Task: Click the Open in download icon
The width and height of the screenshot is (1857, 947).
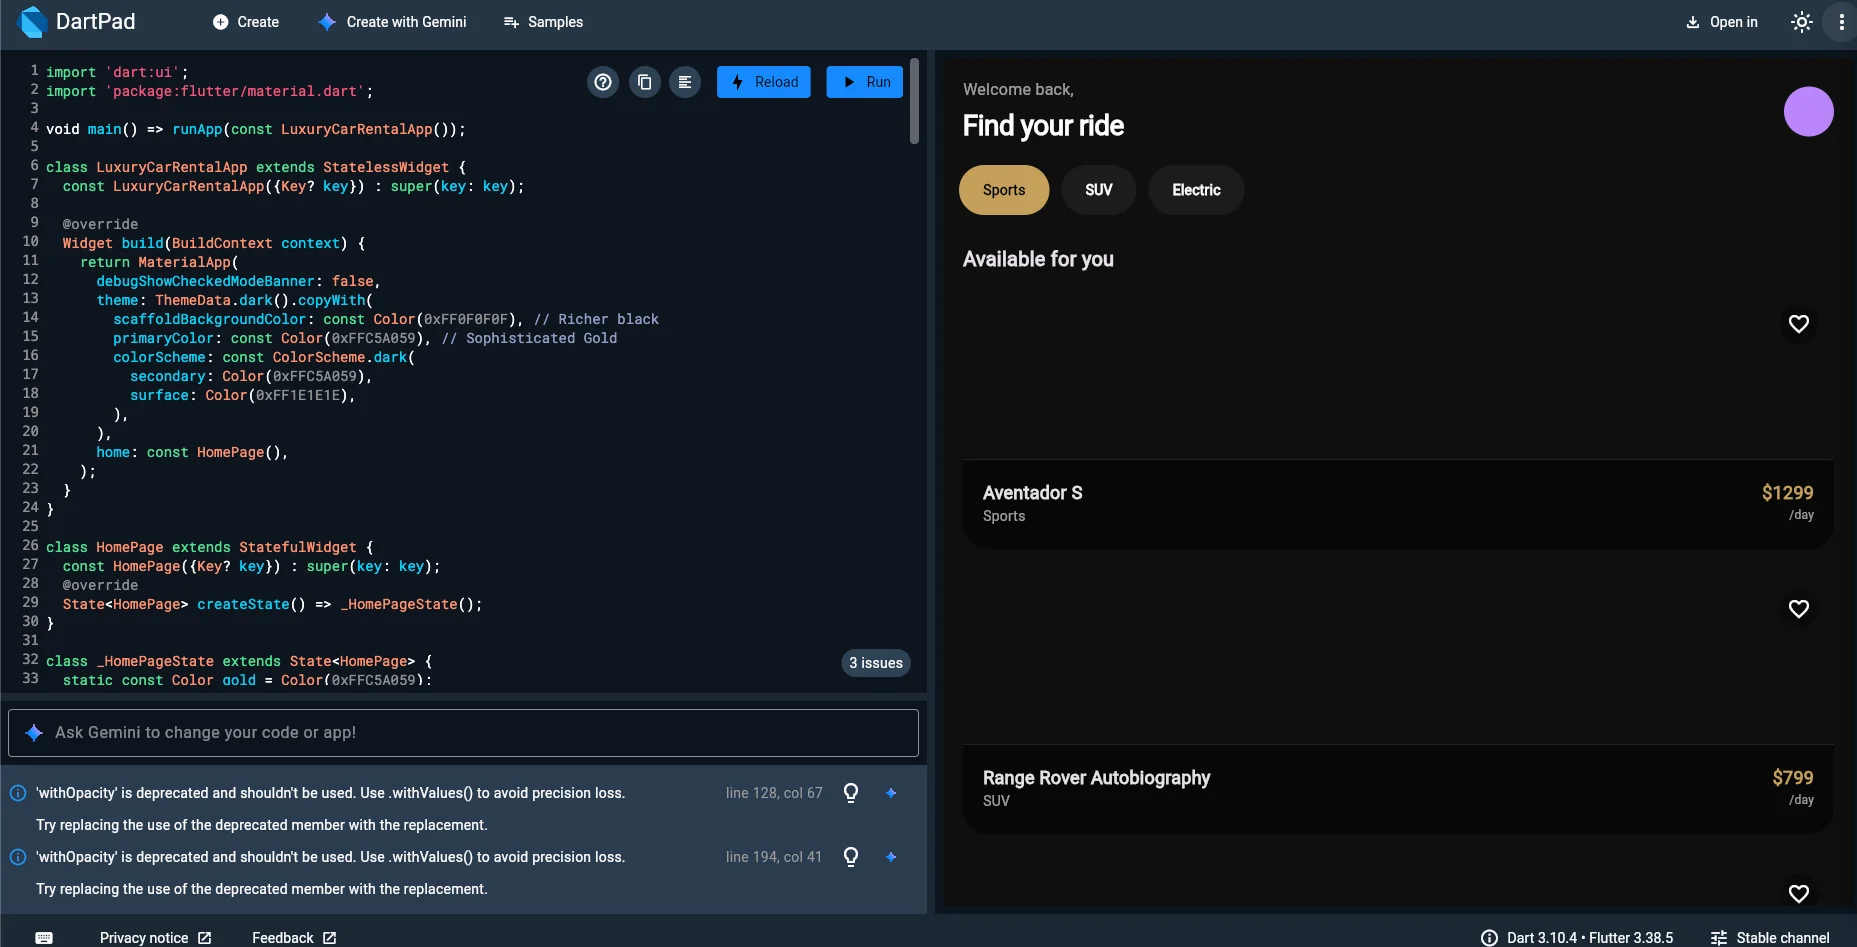Action: (1692, 21)
